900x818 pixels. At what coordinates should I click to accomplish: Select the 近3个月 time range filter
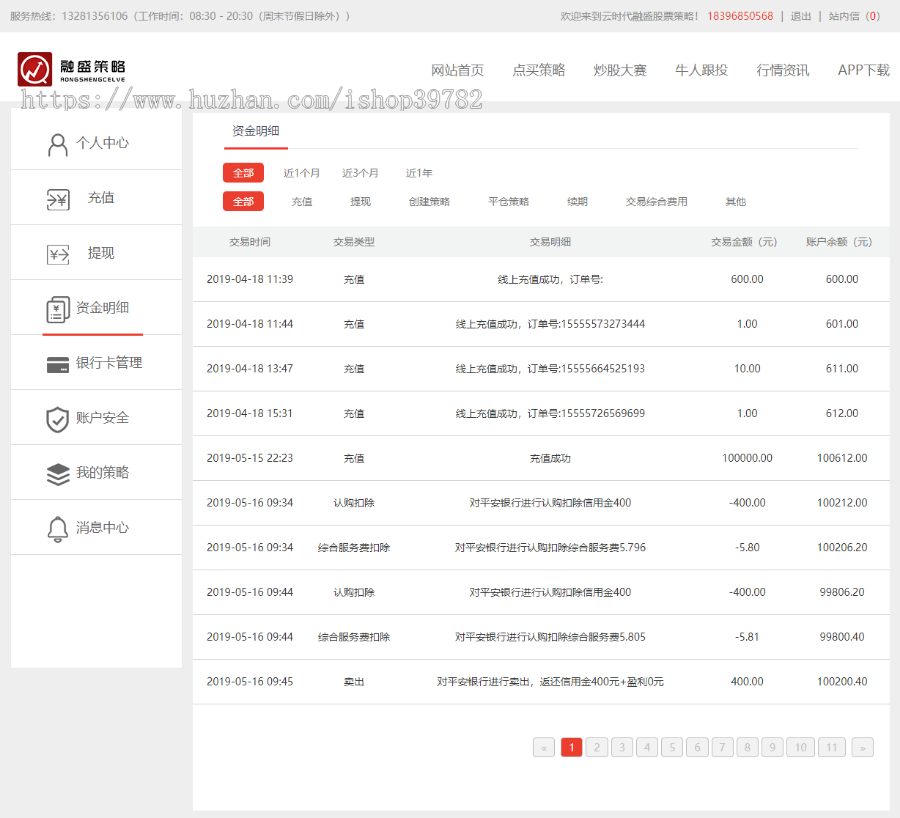360,173
